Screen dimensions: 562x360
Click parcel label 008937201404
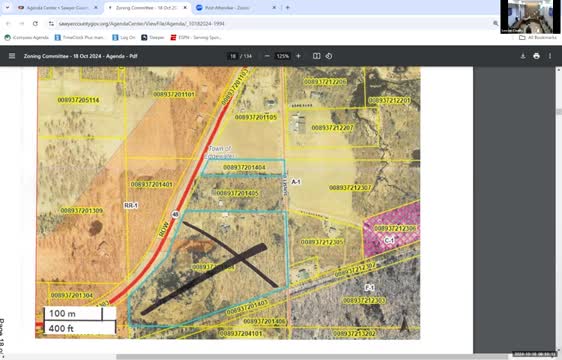(244, 167)
